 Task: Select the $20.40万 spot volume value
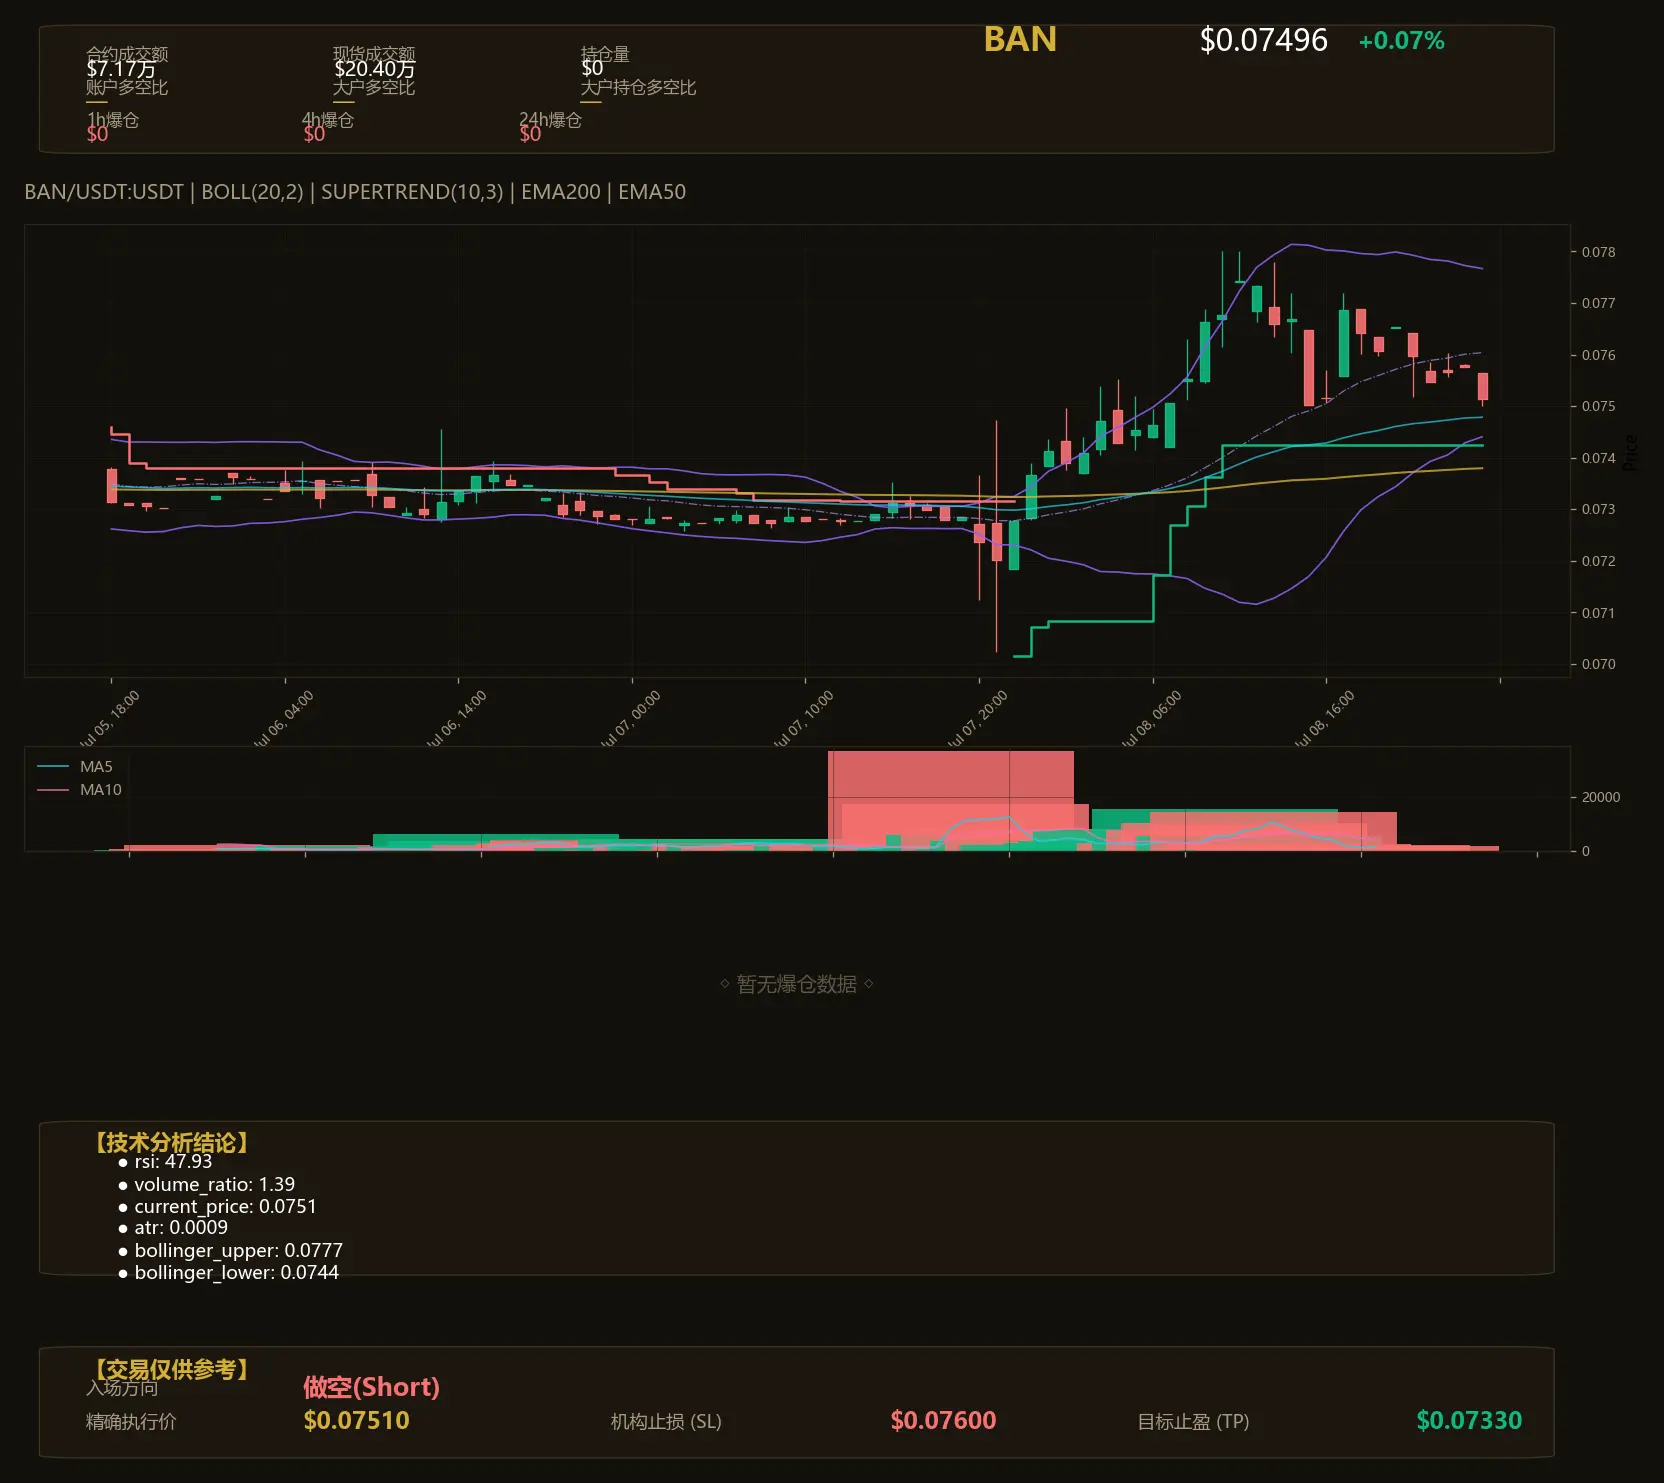pyautogui.click(x=374, y=69)
